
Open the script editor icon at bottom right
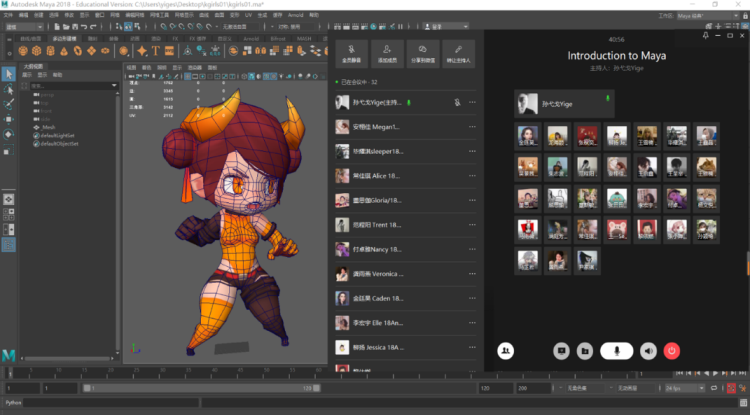(743, 403)
